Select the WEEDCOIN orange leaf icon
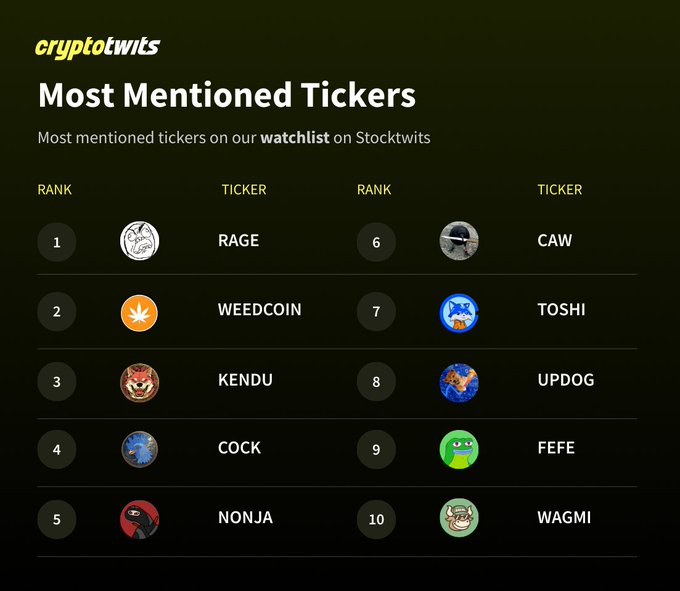The width and height of the screenshot is (680, 591). [x=139, y=312]
